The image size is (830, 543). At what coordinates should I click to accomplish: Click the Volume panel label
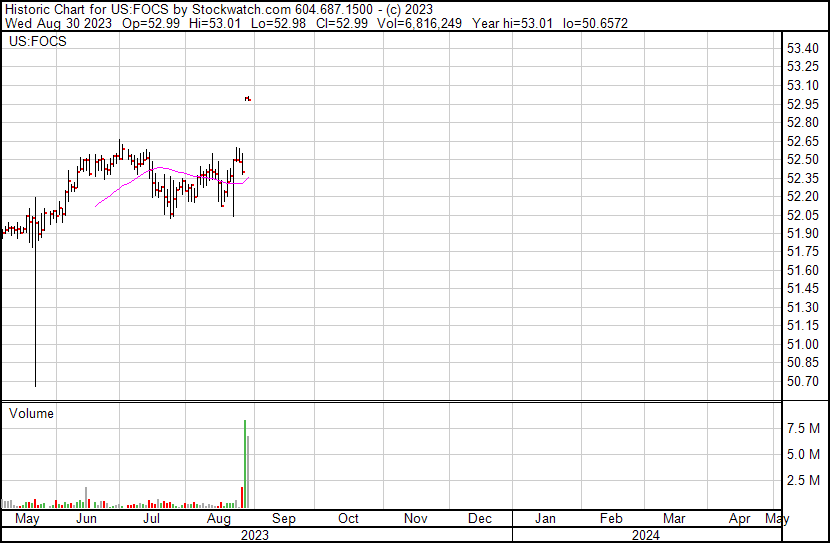(31, 413)
